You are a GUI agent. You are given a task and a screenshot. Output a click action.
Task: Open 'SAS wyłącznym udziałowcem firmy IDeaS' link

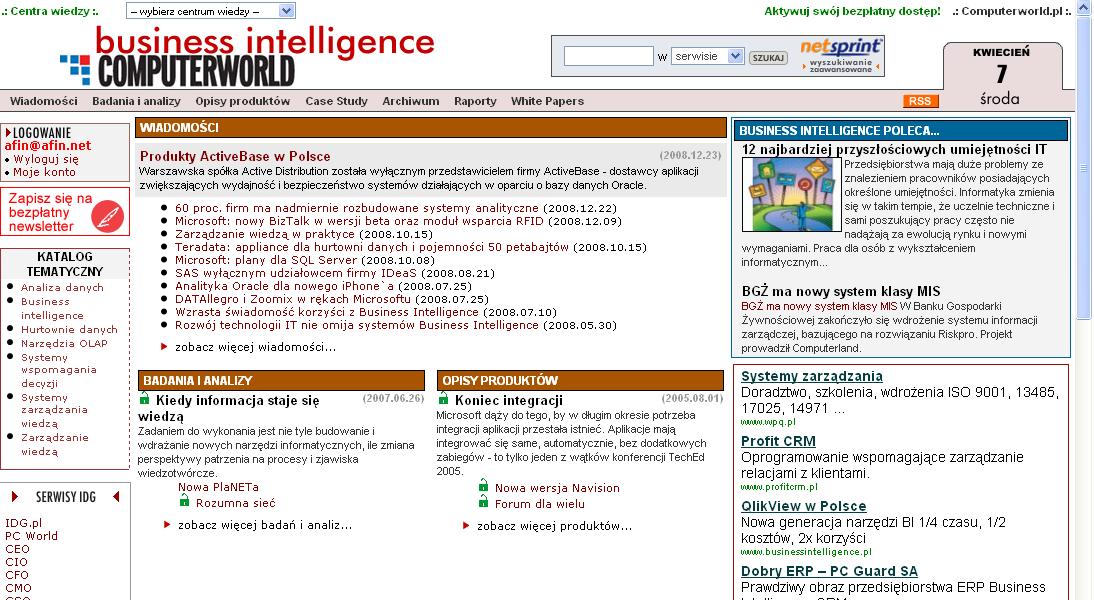click(x=296, y=273)
